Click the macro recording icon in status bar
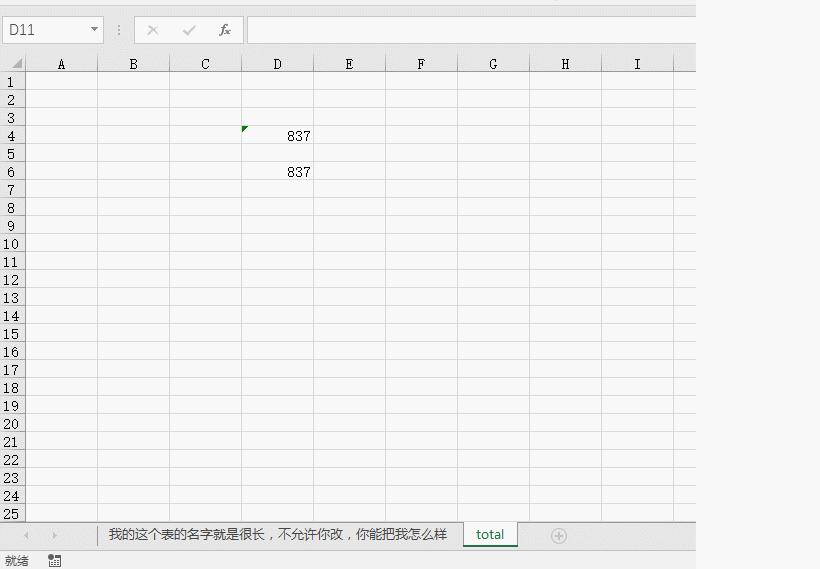This screenshot has width=820, height=569. click(x=54, y=561)
